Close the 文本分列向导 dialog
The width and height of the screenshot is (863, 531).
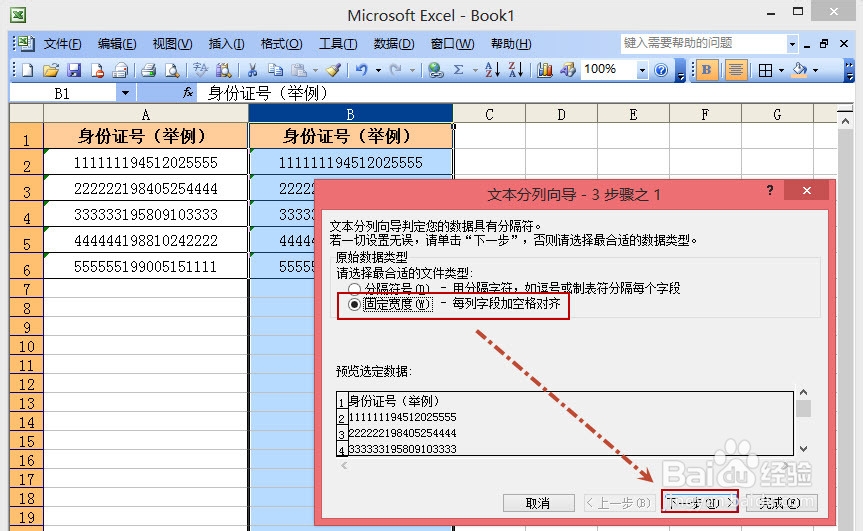tap(806, 190)
